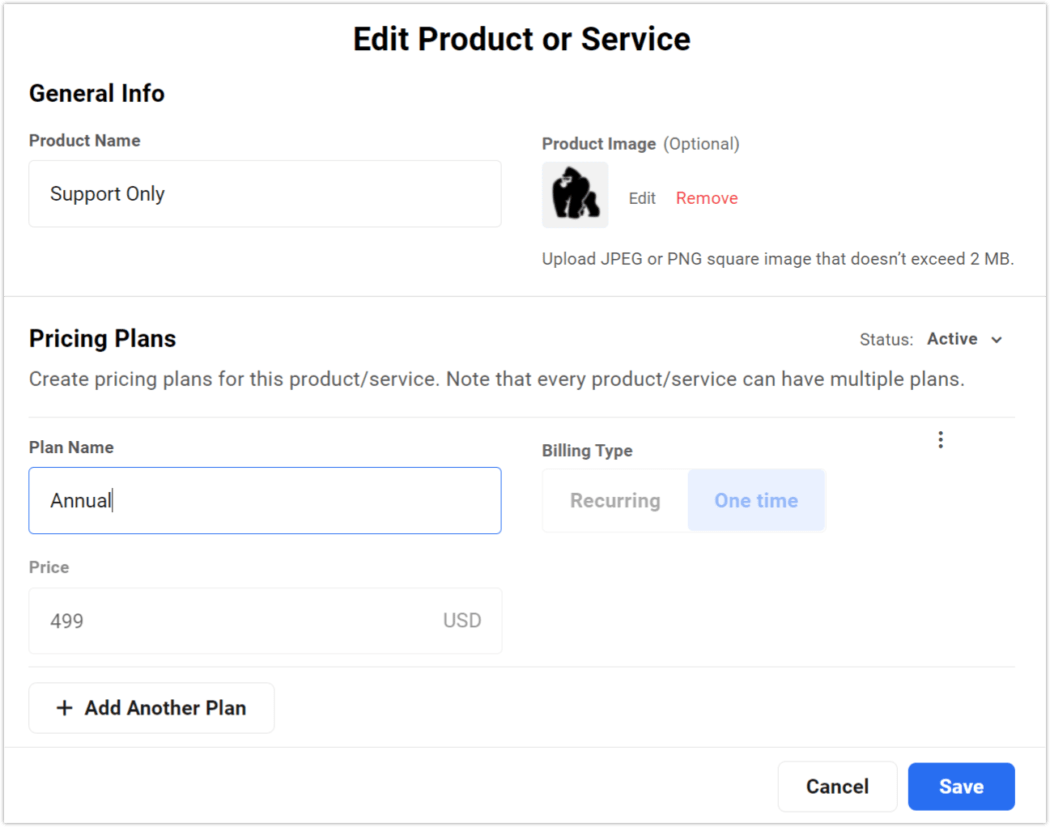1050x827 pixels.
Task: Click the Pricing Plans section heading
Action: (x=102, y=338)
